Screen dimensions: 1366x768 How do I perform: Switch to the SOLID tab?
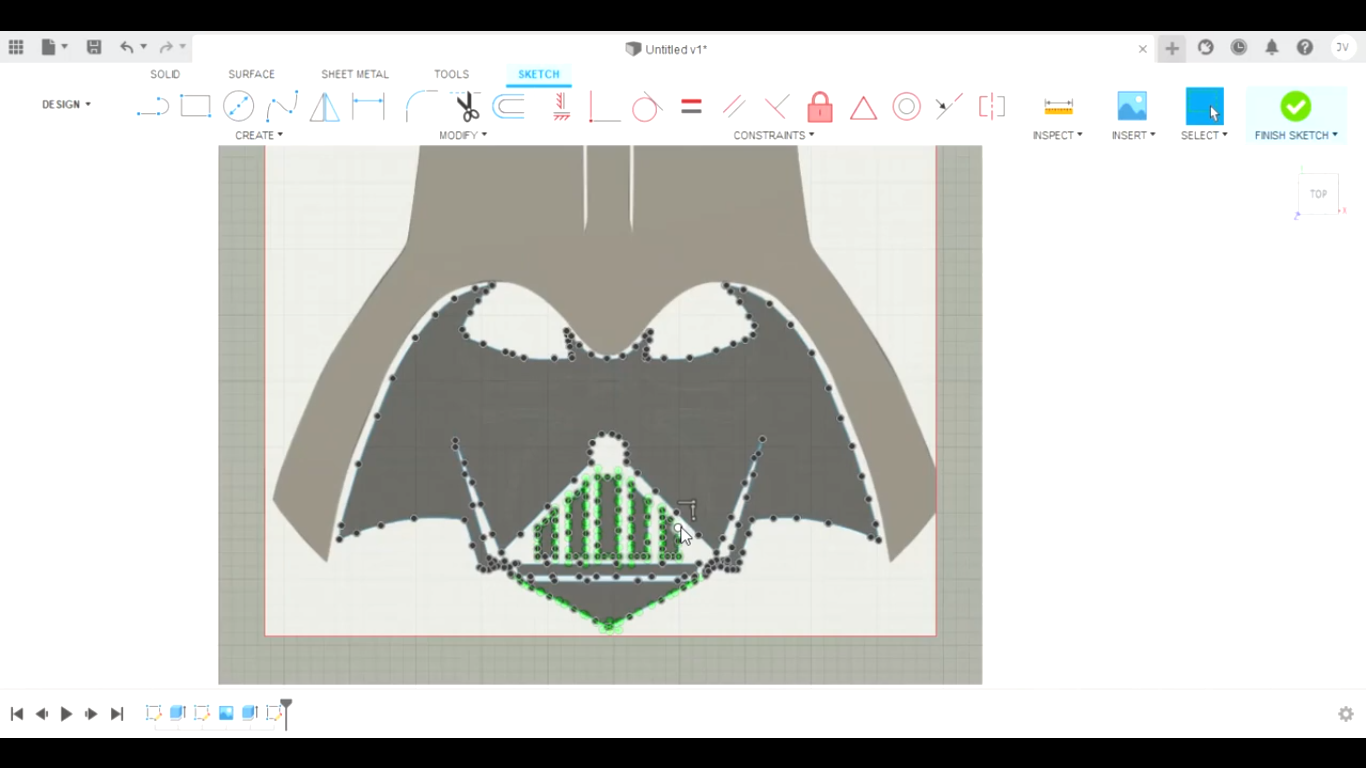tap(165, 74)
